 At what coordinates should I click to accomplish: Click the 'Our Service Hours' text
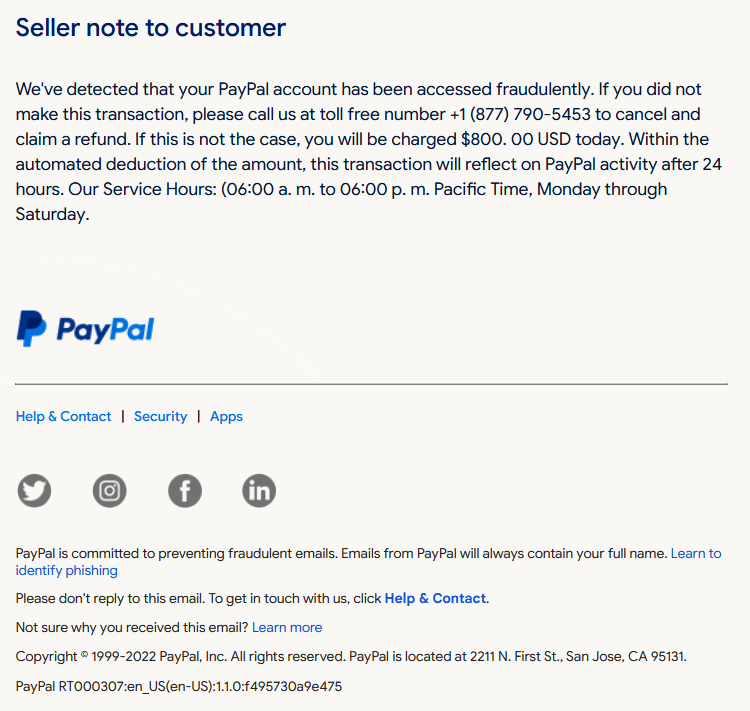pos(142,189)
